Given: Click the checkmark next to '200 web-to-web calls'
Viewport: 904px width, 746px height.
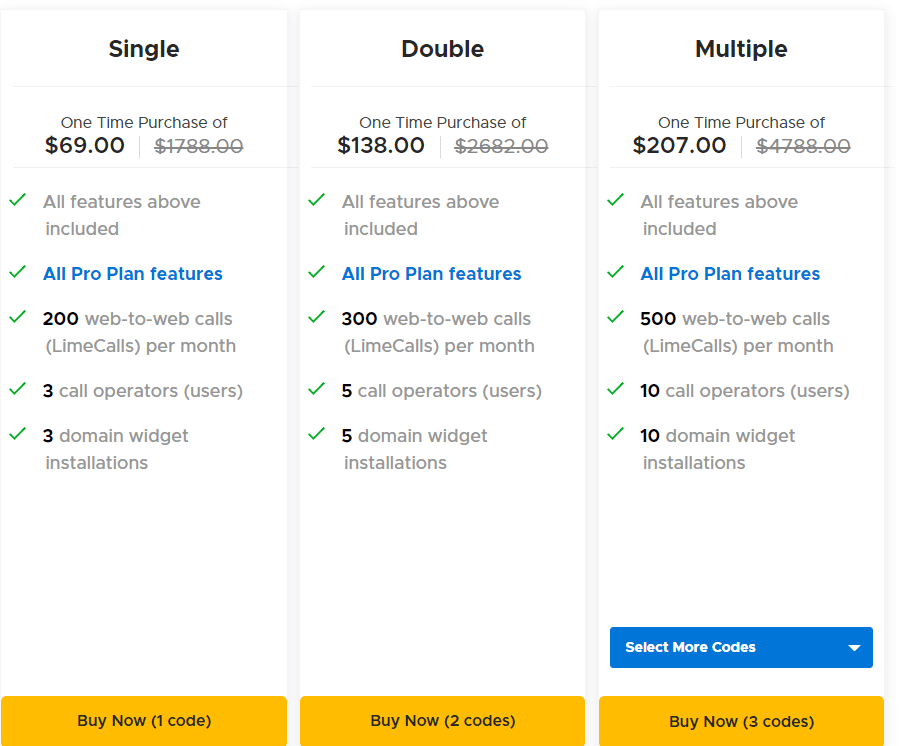Looking at the screenshot, I should 18,318.
